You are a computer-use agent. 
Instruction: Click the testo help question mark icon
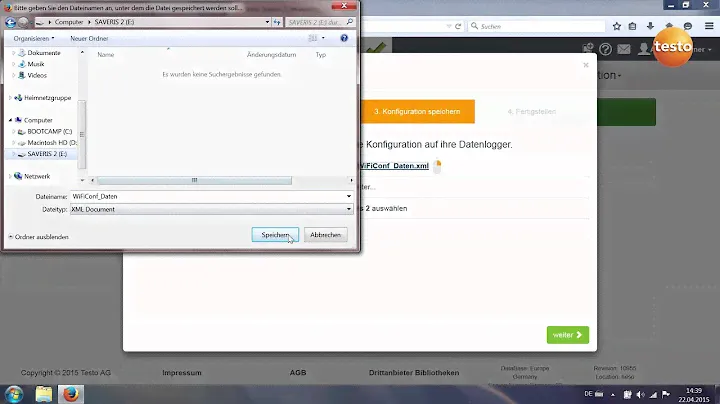[605, 48]
